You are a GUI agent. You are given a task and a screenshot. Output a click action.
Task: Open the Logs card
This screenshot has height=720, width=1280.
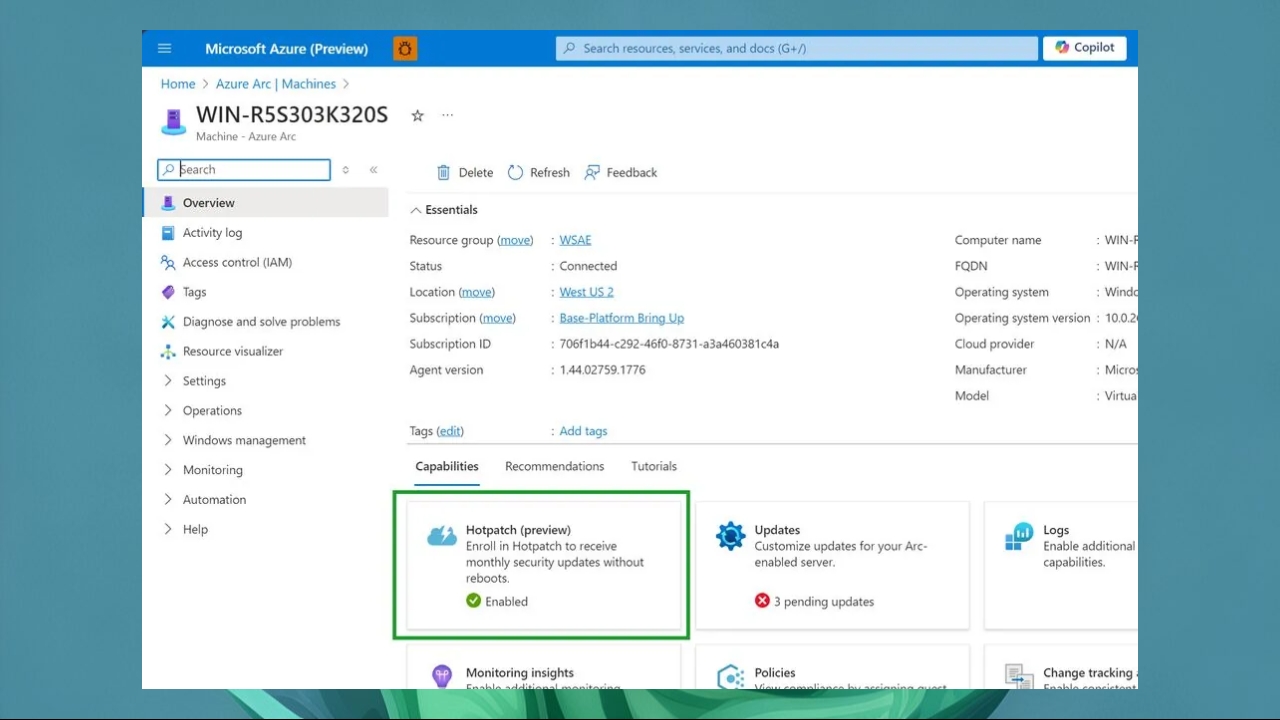[1061, 565]
